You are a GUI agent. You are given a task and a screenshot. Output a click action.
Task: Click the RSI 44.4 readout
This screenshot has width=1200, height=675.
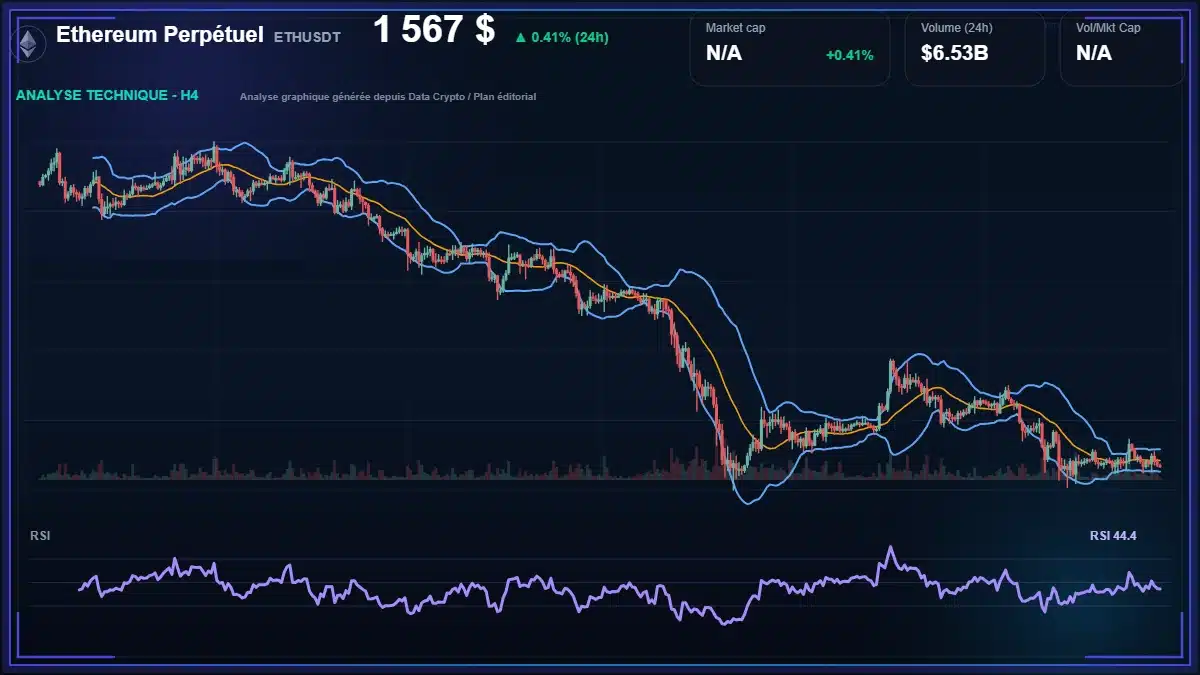(1113, 536)
